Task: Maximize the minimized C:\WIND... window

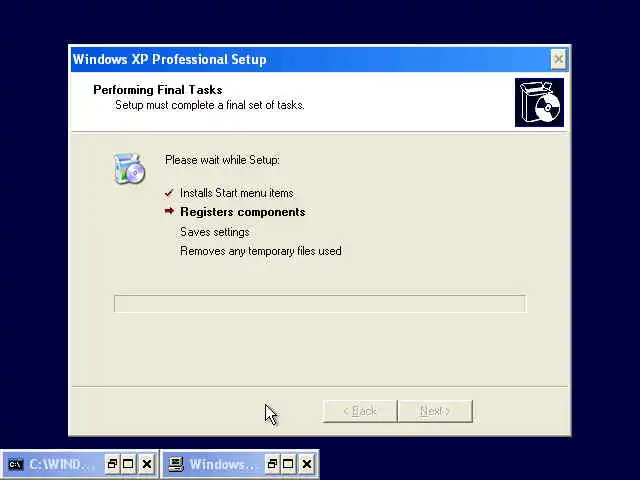Action: pos(128,464)
